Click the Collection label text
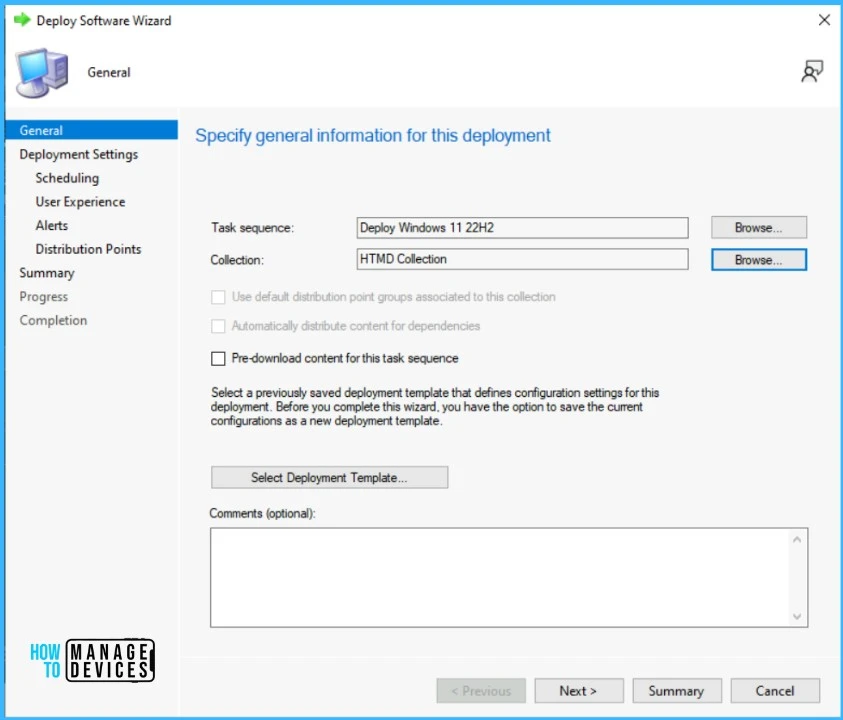Image resolution: width=843 pixels, height=720 pixels. point(237,260)
